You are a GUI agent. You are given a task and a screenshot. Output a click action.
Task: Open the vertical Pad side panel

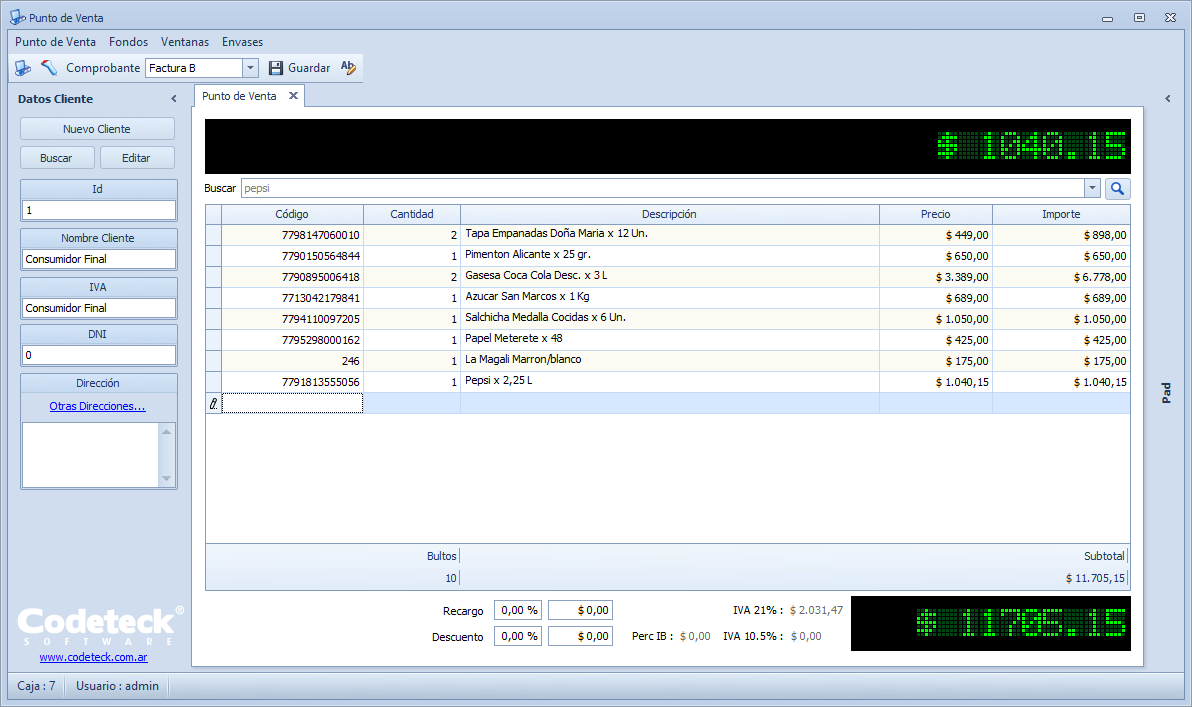[x=1167, y=393]
